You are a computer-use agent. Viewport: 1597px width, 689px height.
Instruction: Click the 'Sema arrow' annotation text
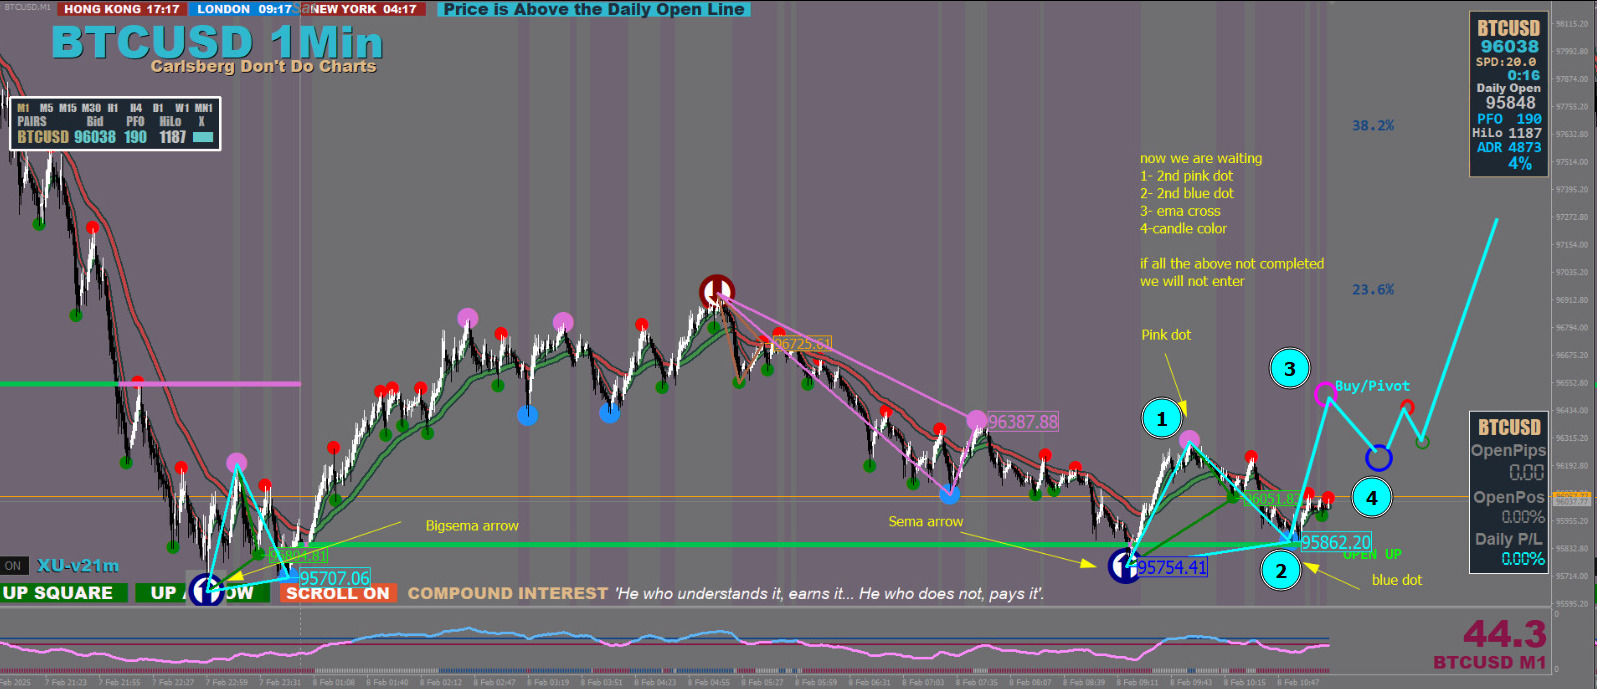926,522
